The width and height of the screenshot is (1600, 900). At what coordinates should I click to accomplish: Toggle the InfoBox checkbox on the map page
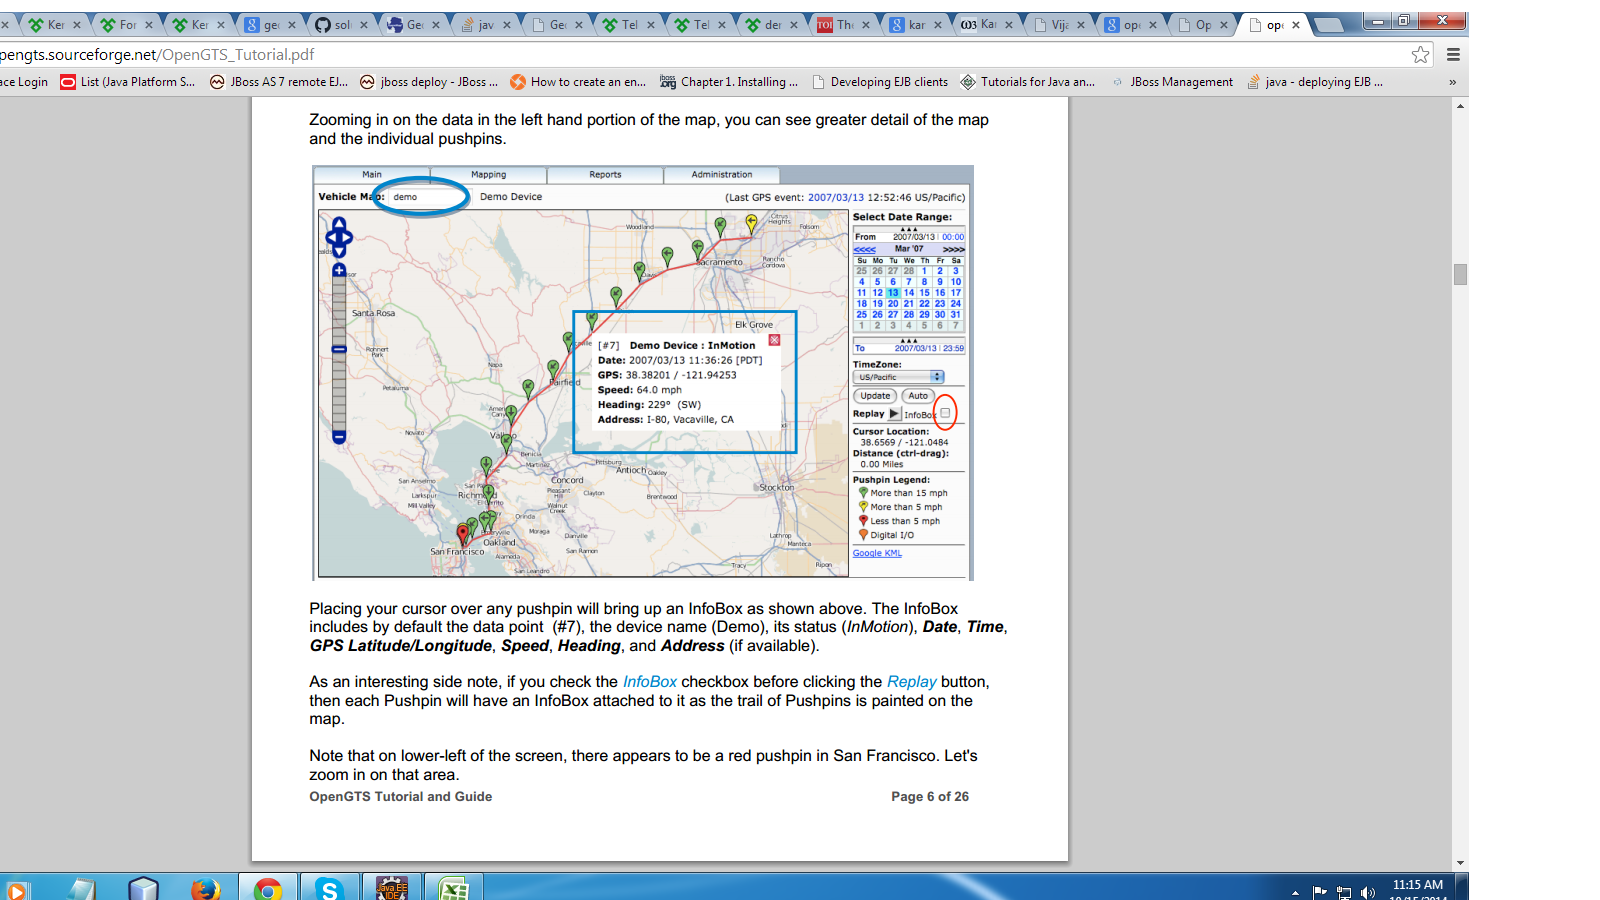(945, 413)
